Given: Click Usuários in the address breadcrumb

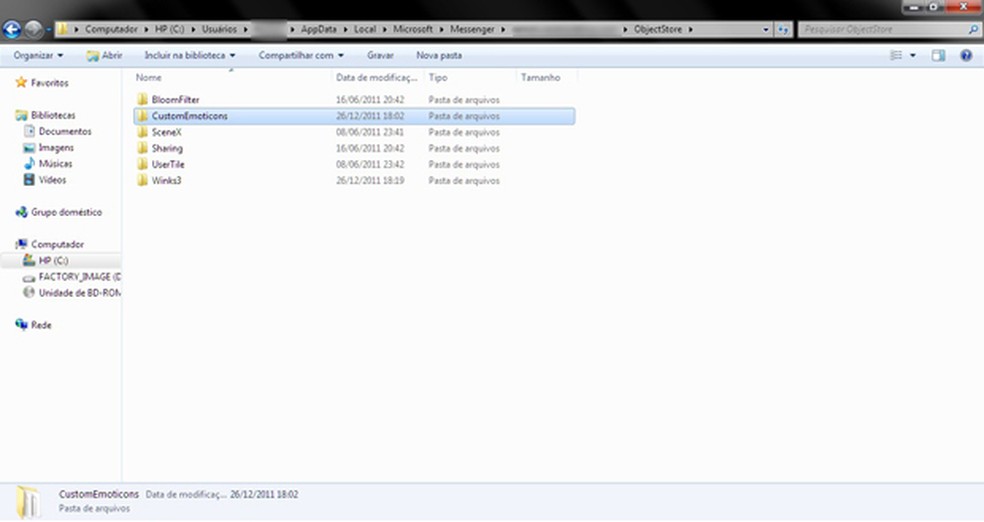Looking at the screenshot, I should click(219, 29).
